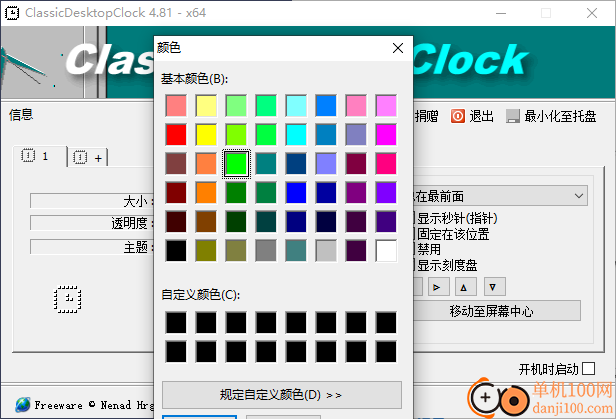The width and height of the screenshot is (616, 419).
Task: Click the globe icon beside Freeware text
Action: 23,405
